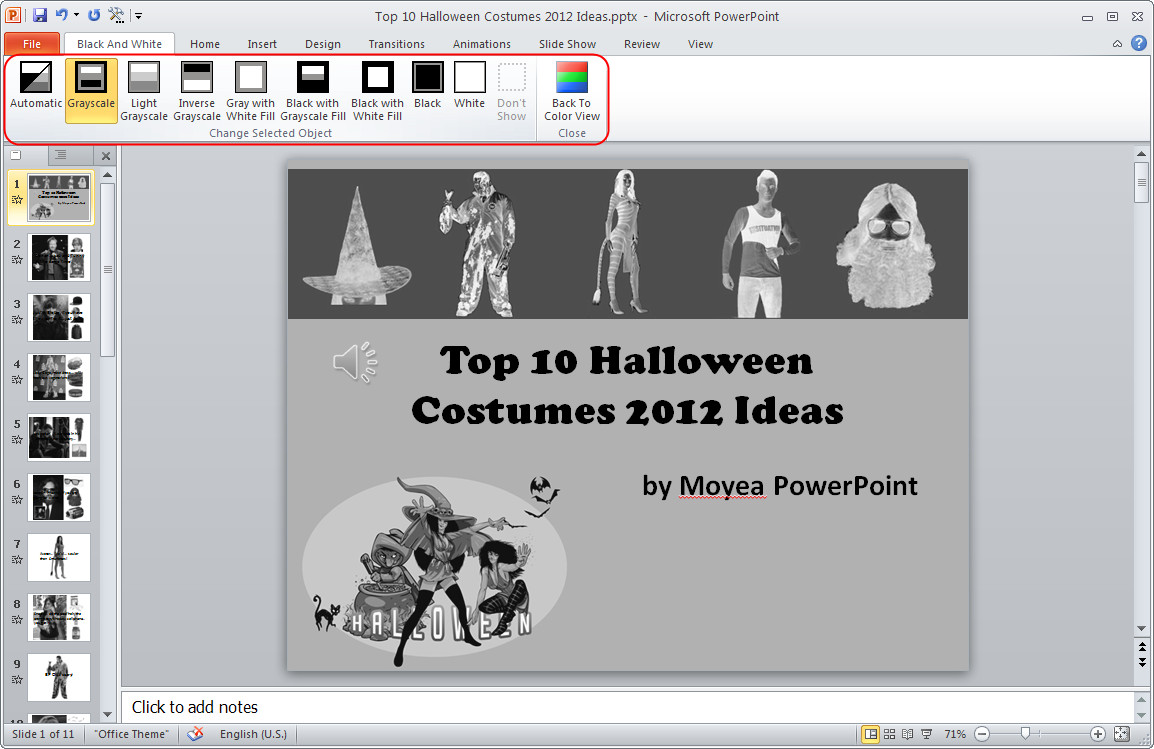The height and width of the screenshot is (749, 1154).
Task: Toggle the White display mode
Action: coord(469,90)
